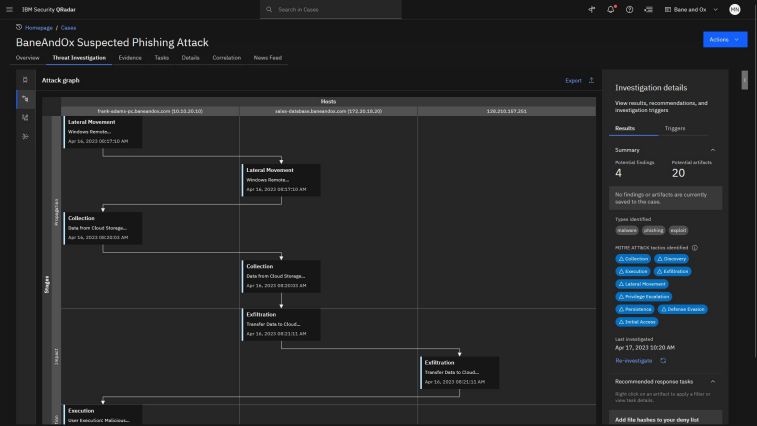Open the Actions dropdown button

(x=725, y=39)
